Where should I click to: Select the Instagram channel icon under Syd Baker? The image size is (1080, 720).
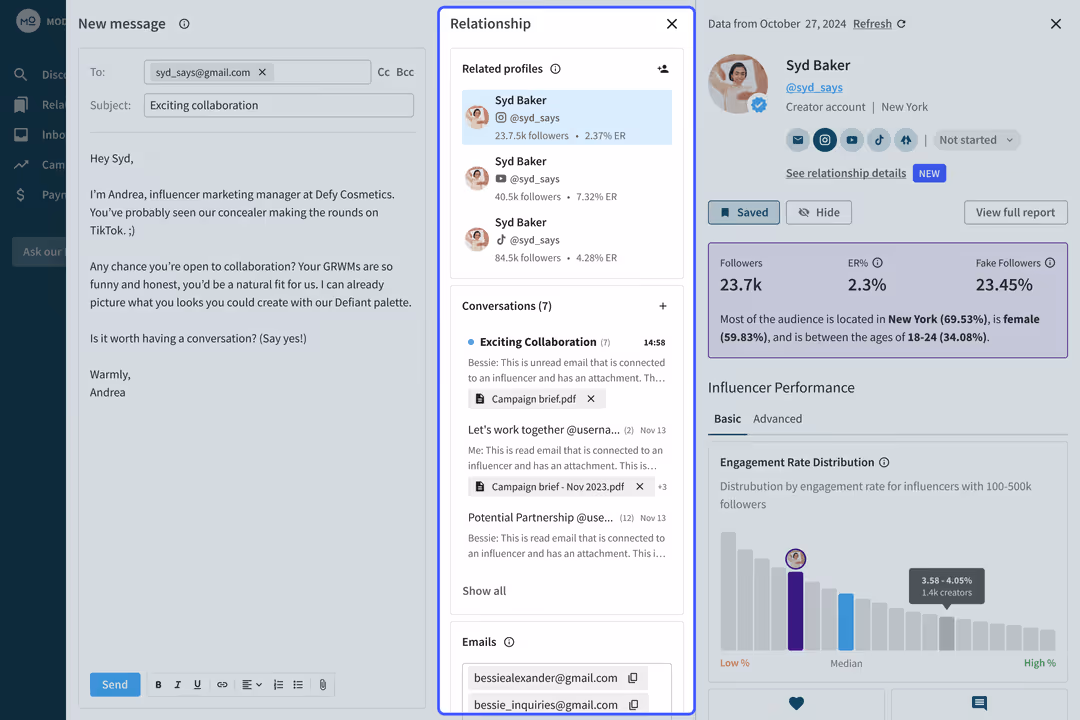824,140
